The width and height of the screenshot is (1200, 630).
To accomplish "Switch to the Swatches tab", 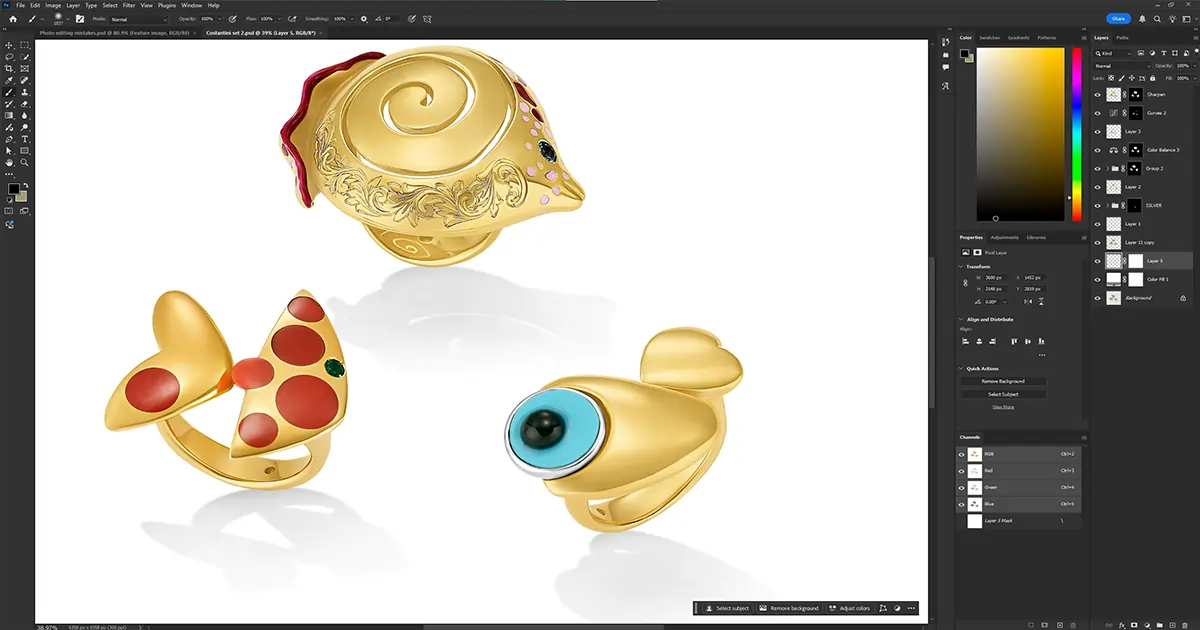I will (989, 38).
